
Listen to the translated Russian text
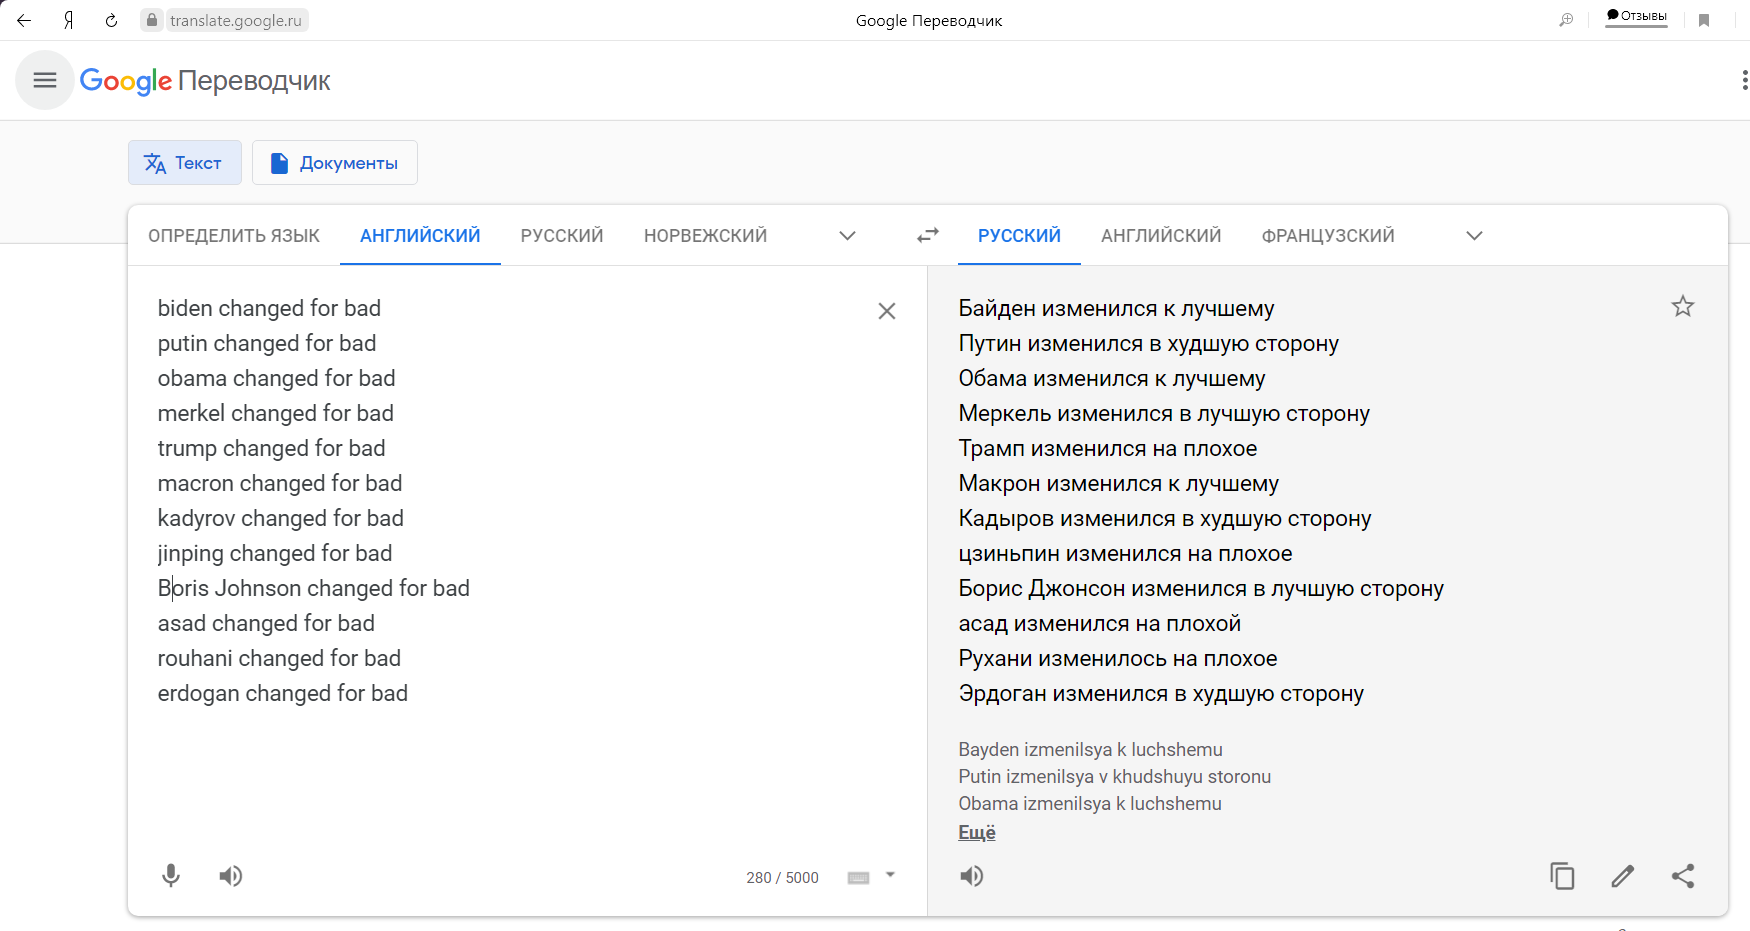[972, 876]
